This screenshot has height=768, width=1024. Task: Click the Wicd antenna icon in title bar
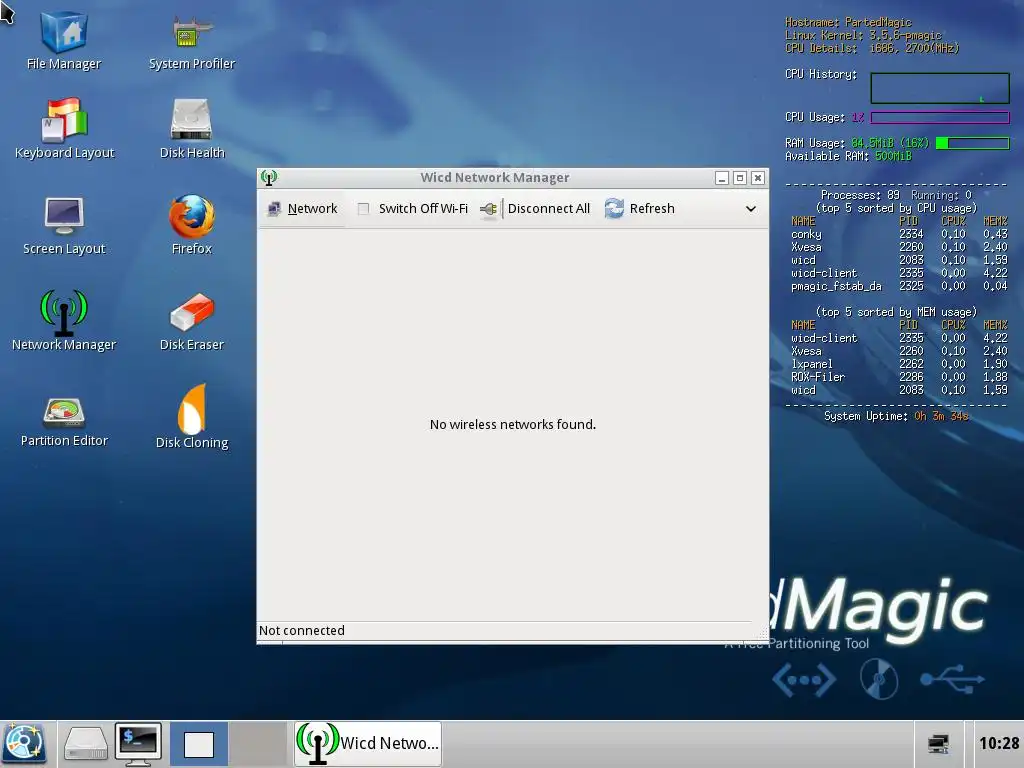click(x=268, y=177)
